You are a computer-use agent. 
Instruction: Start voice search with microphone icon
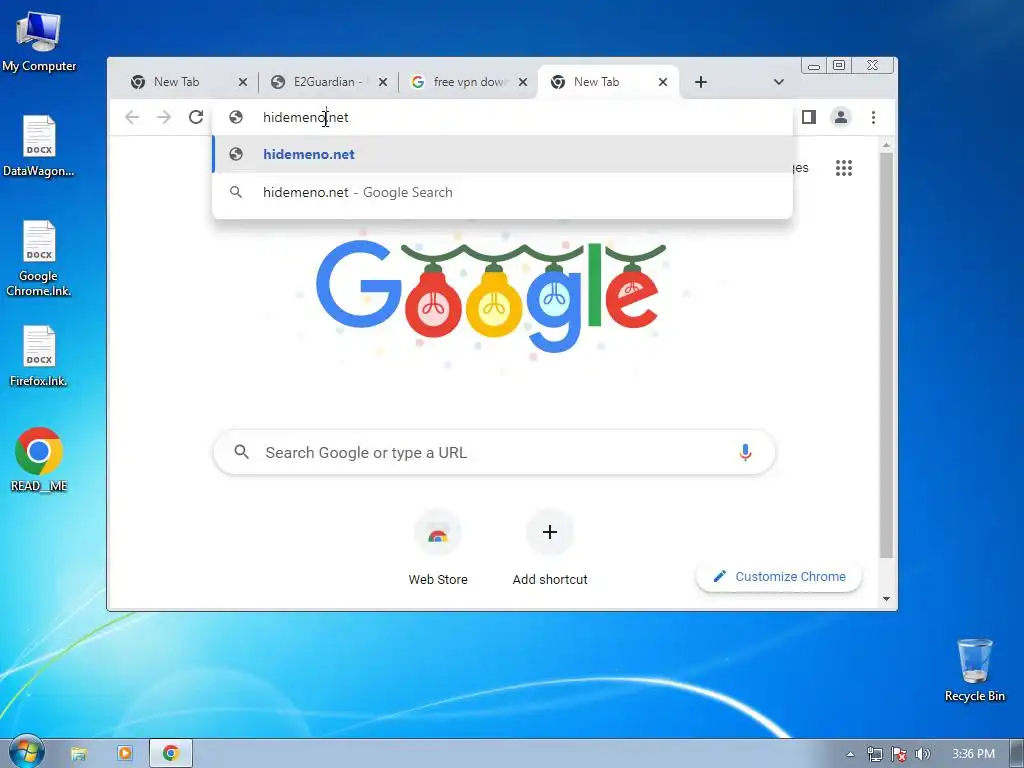tap(745, 453)
